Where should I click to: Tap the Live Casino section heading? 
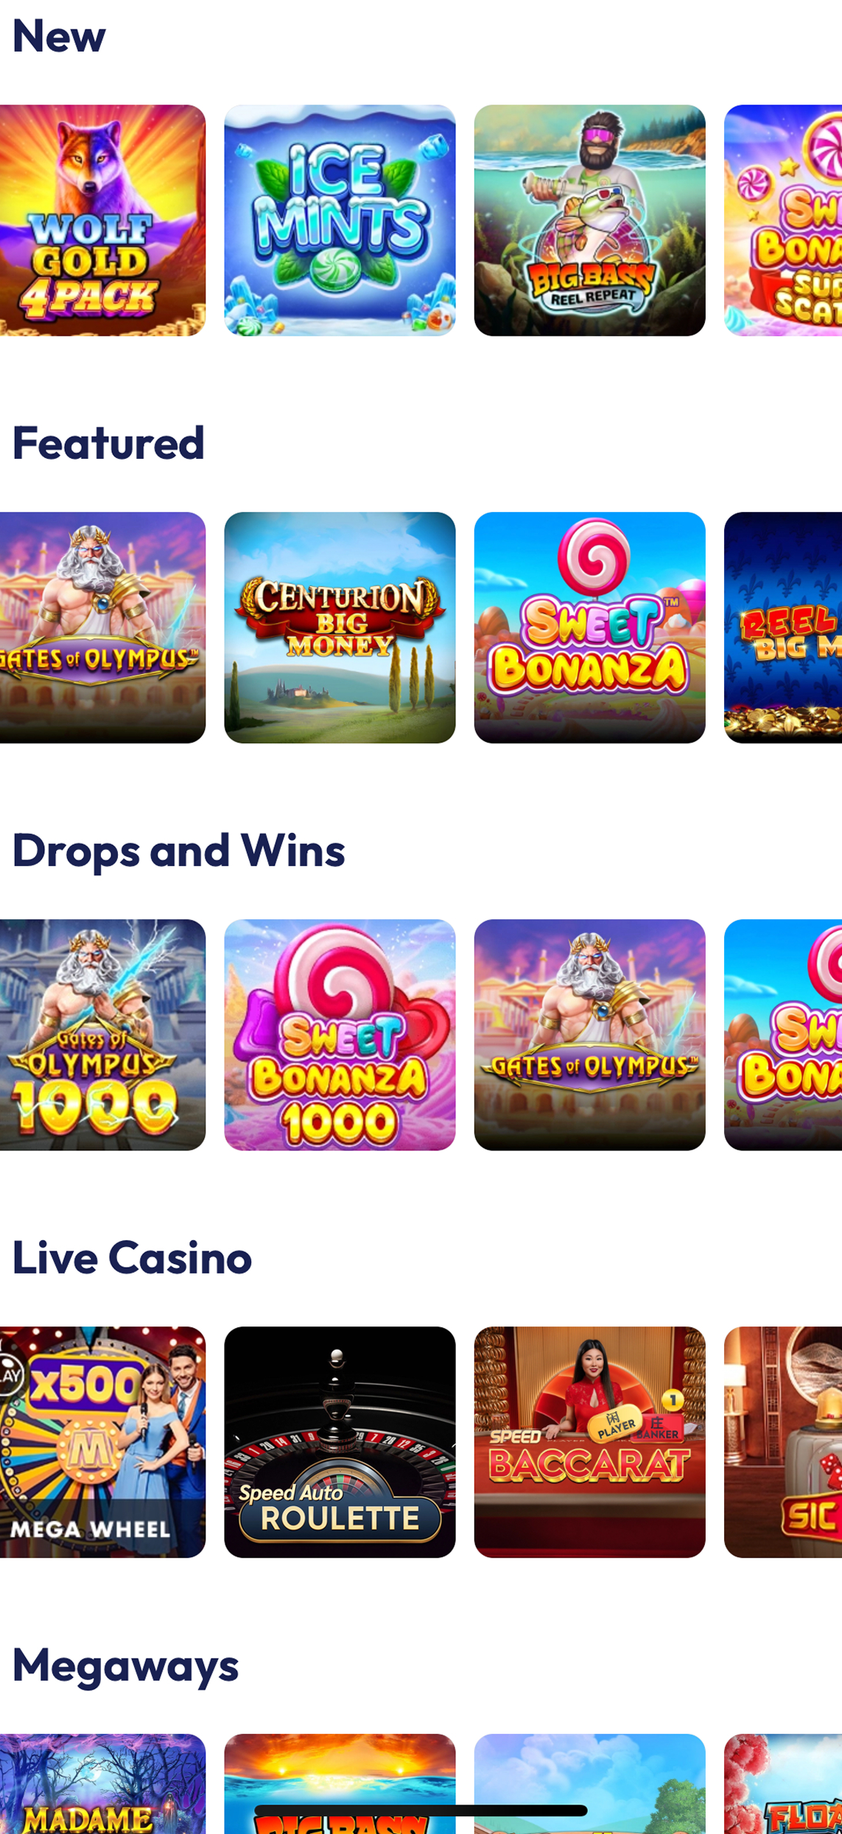tap(132, 1258)
